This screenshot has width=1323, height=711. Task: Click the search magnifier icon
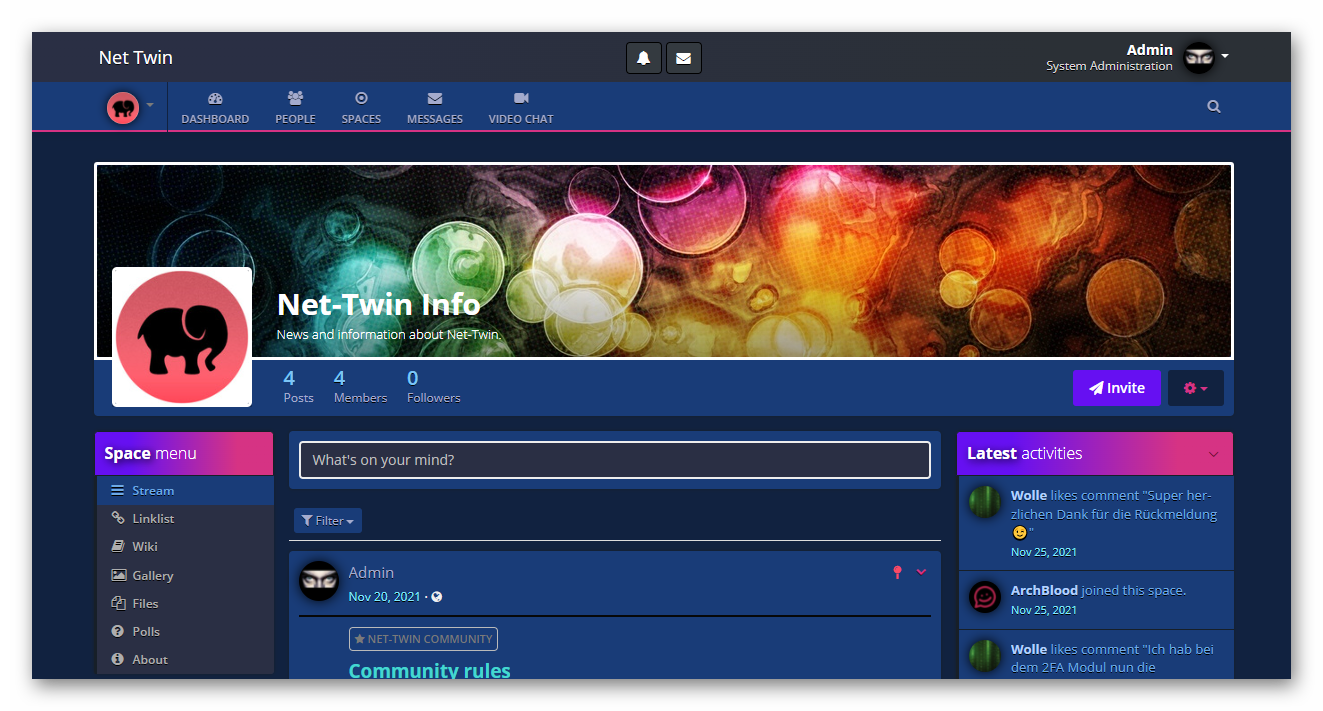(x=1213, y=106)
